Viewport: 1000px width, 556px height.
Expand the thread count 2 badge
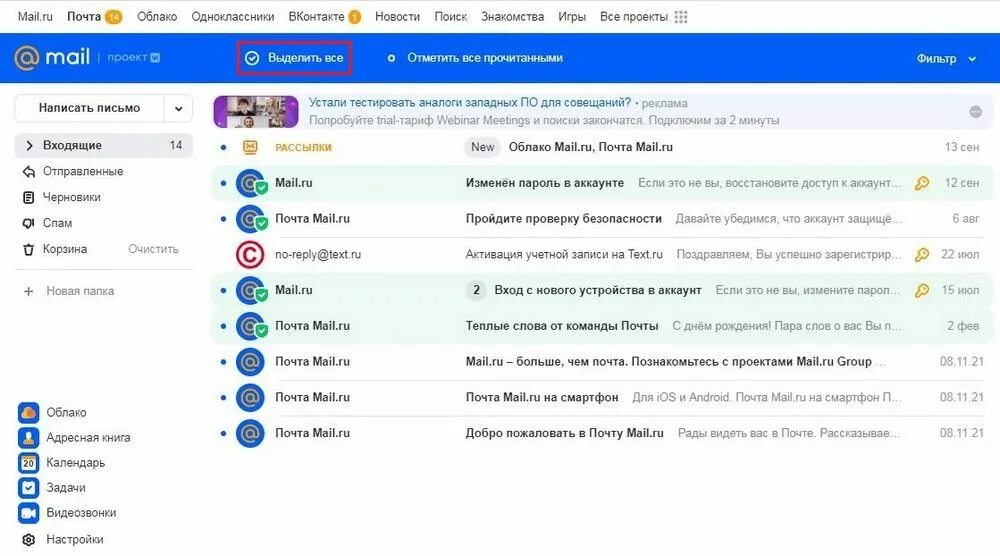(x=476, y=290)
